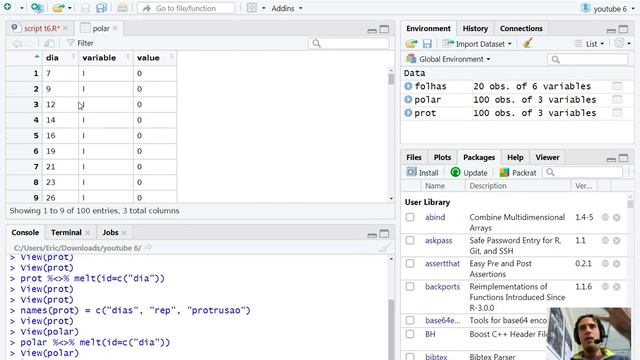Viewport: 640px width, 360px height.
Task: Click the youtube 6 project icon
Action: 586,8
